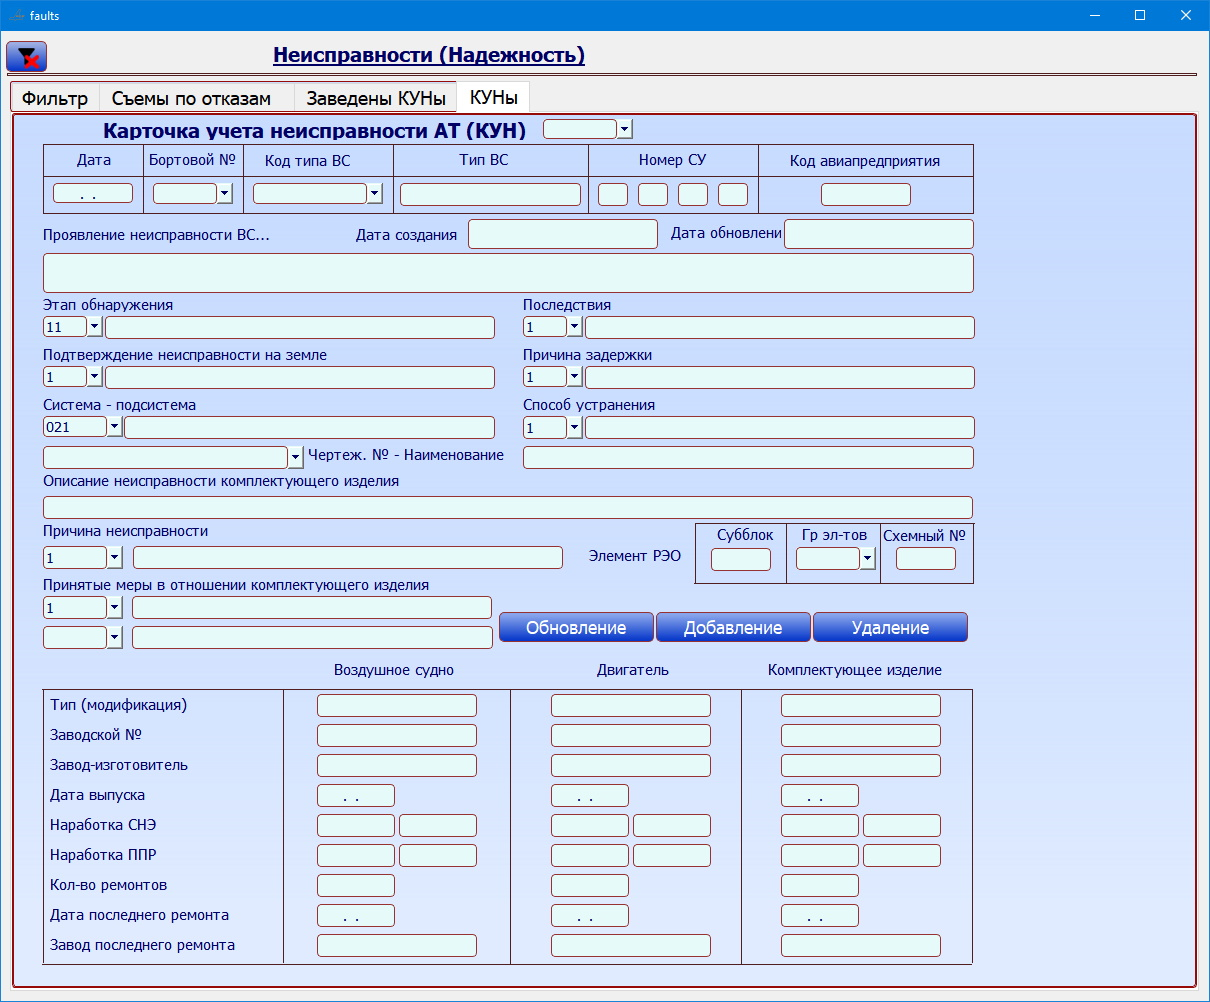Screen dimensions: 1210x1002
Task: Click the Тип ВС text field
Action: [490, 194]
